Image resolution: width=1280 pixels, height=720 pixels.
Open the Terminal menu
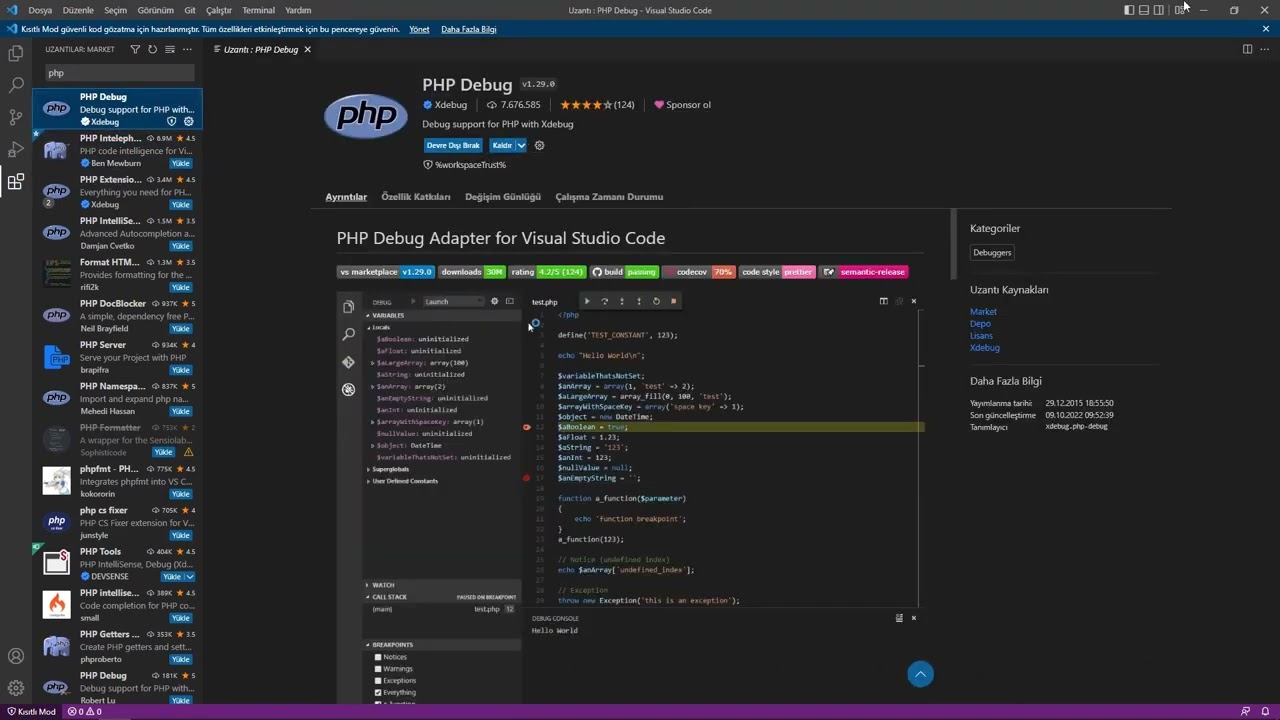click(x=258, y=10)
